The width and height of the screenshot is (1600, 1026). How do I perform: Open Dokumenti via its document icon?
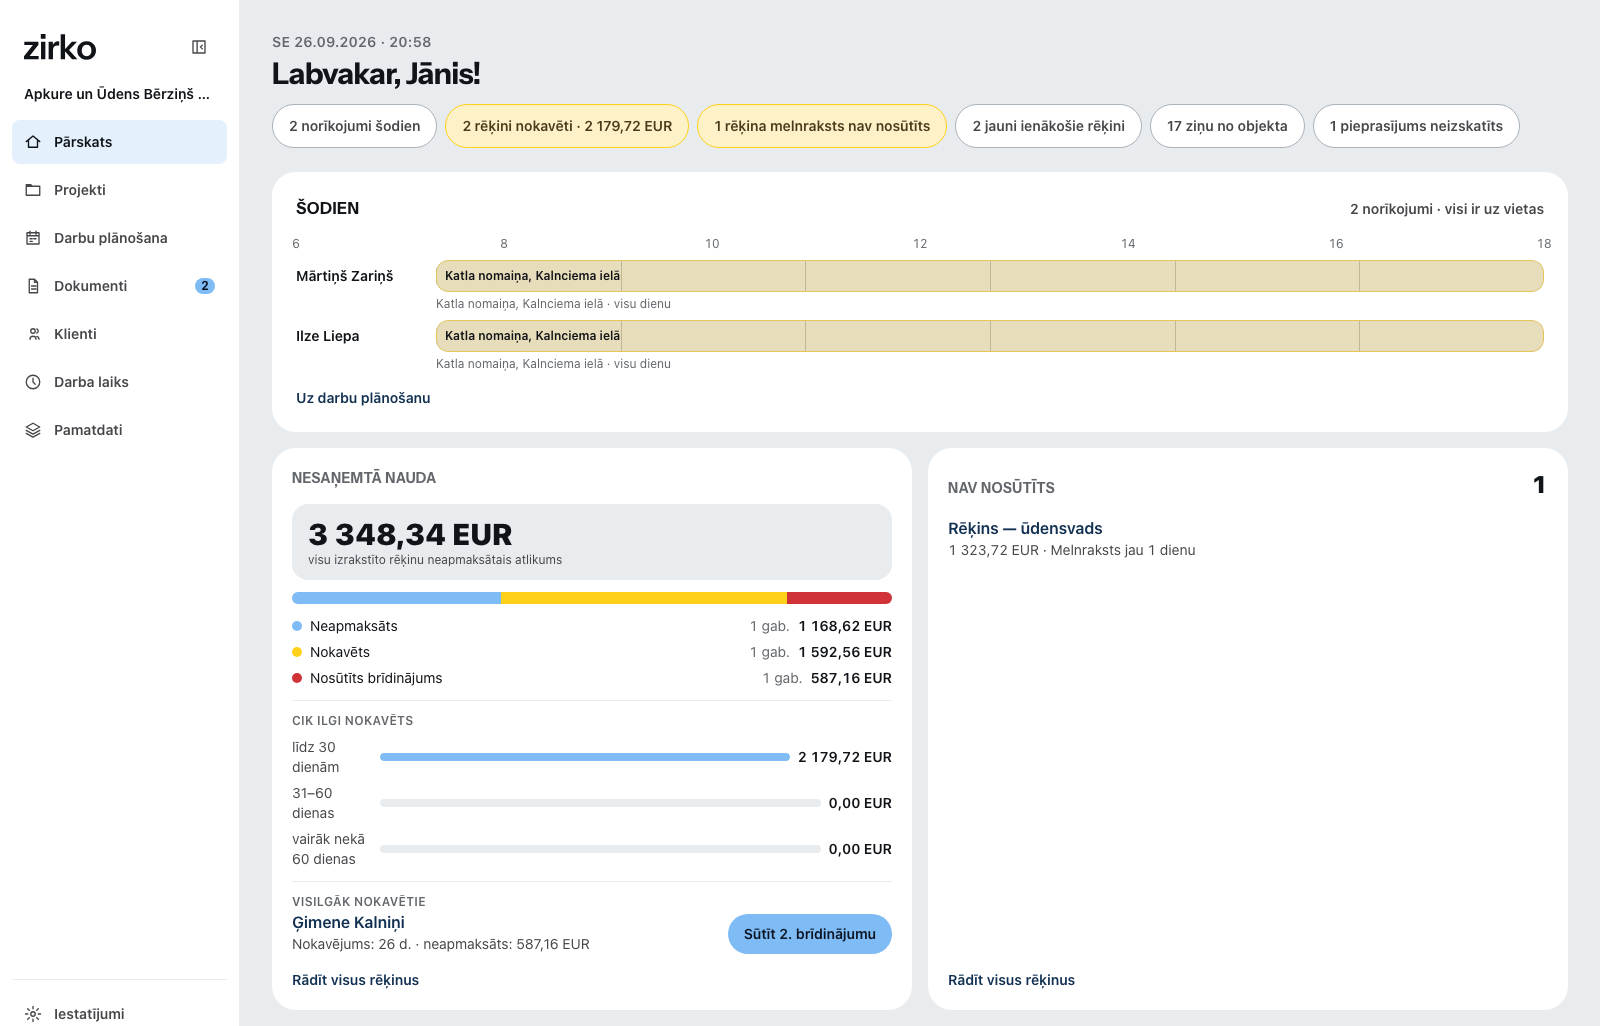pos(33,286)
